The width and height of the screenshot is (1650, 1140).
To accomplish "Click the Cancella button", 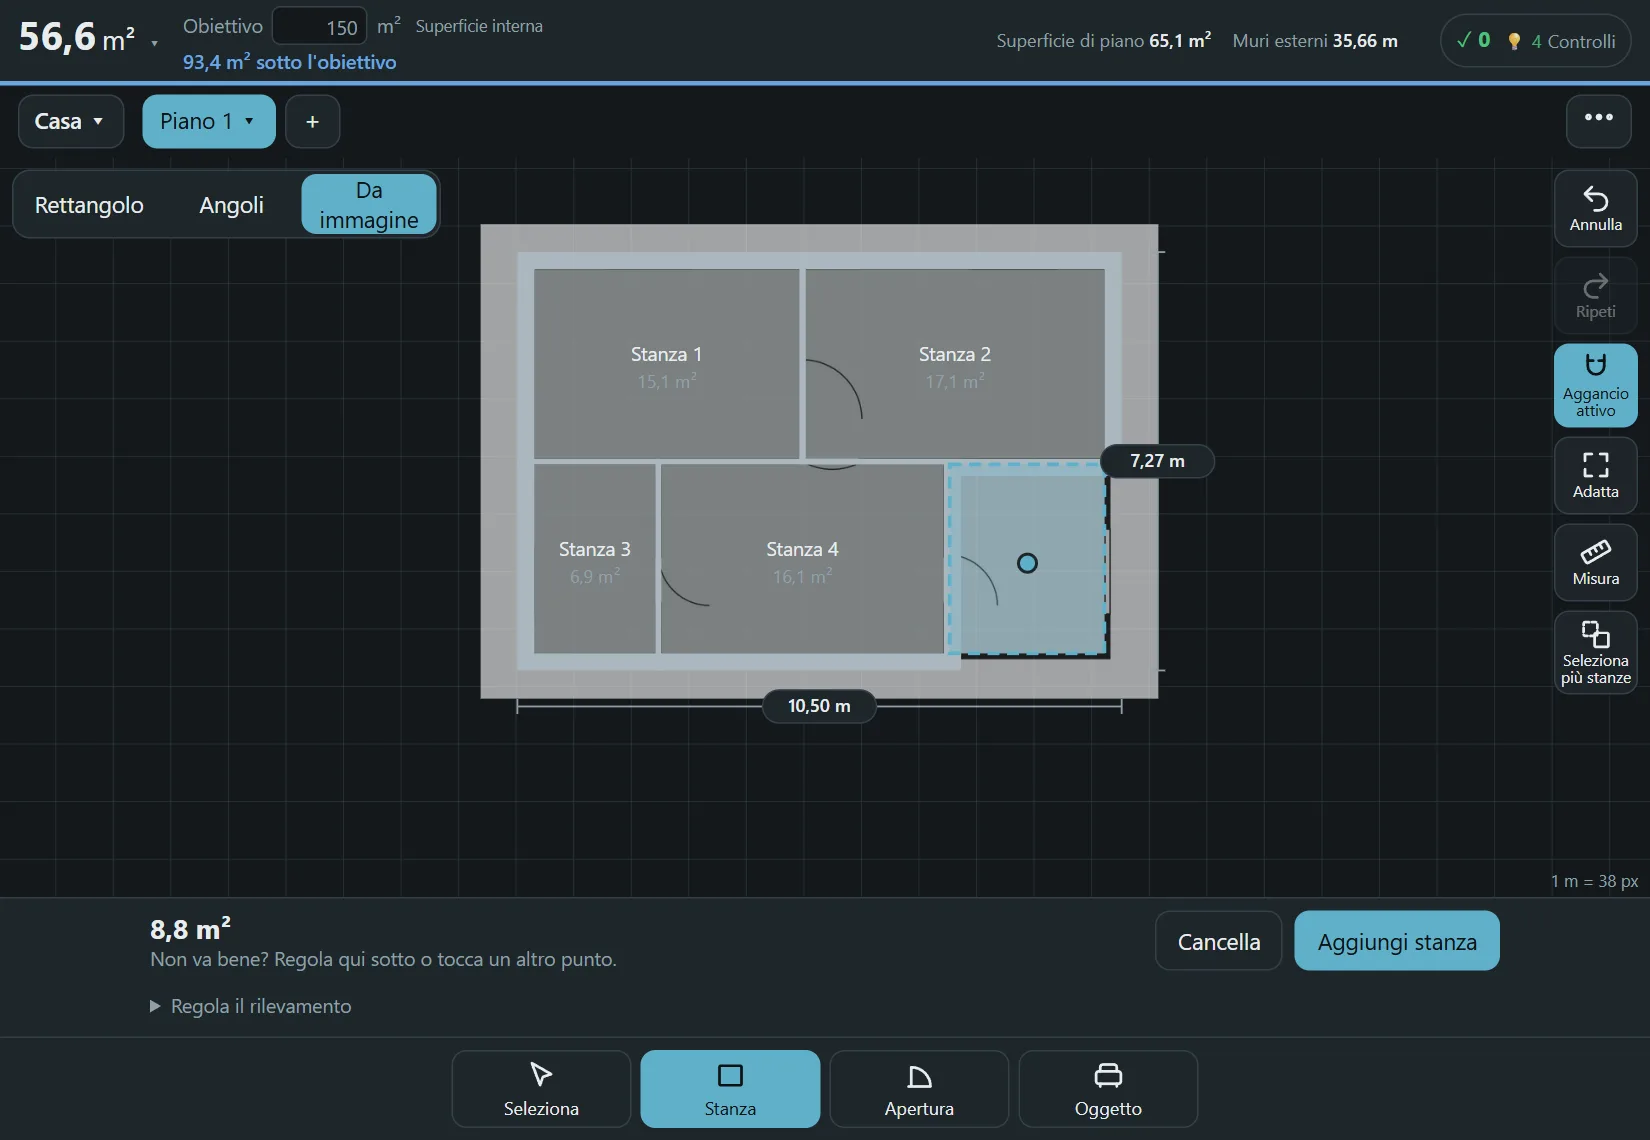I will pyautogui.click(x=1218, y=941).
